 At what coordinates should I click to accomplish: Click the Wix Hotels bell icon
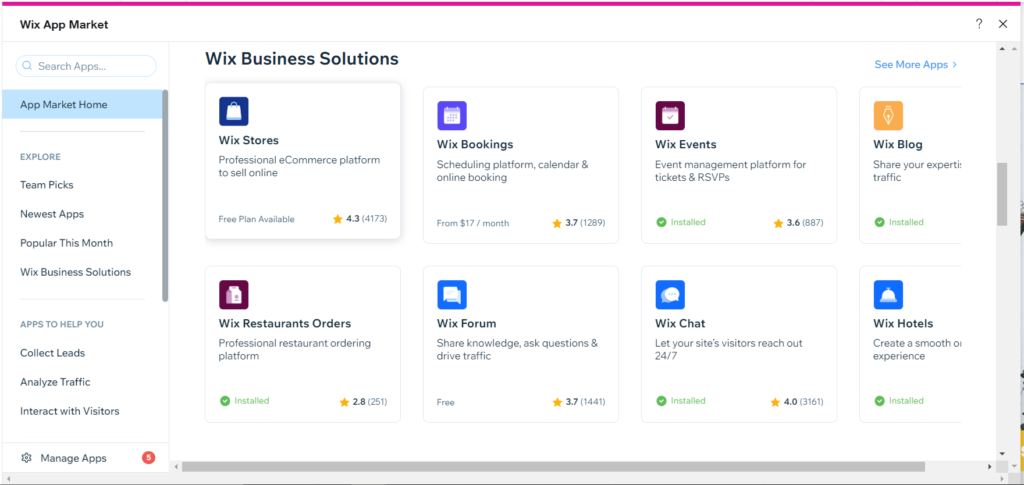pos(888,295)
